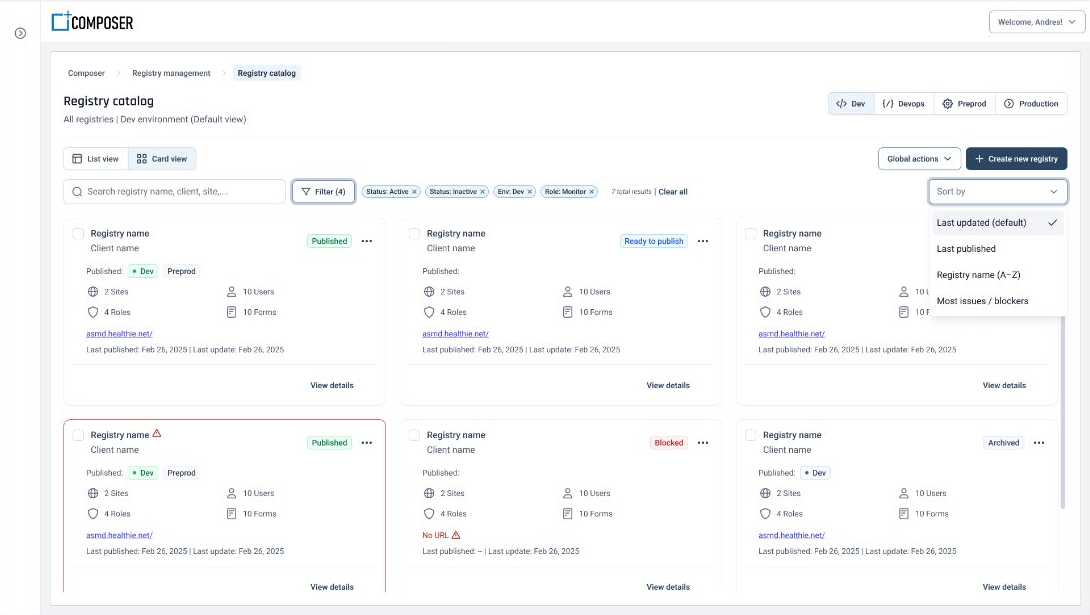
Task: Open the Filter (4) panel
Action: click(x=323, y=192)
